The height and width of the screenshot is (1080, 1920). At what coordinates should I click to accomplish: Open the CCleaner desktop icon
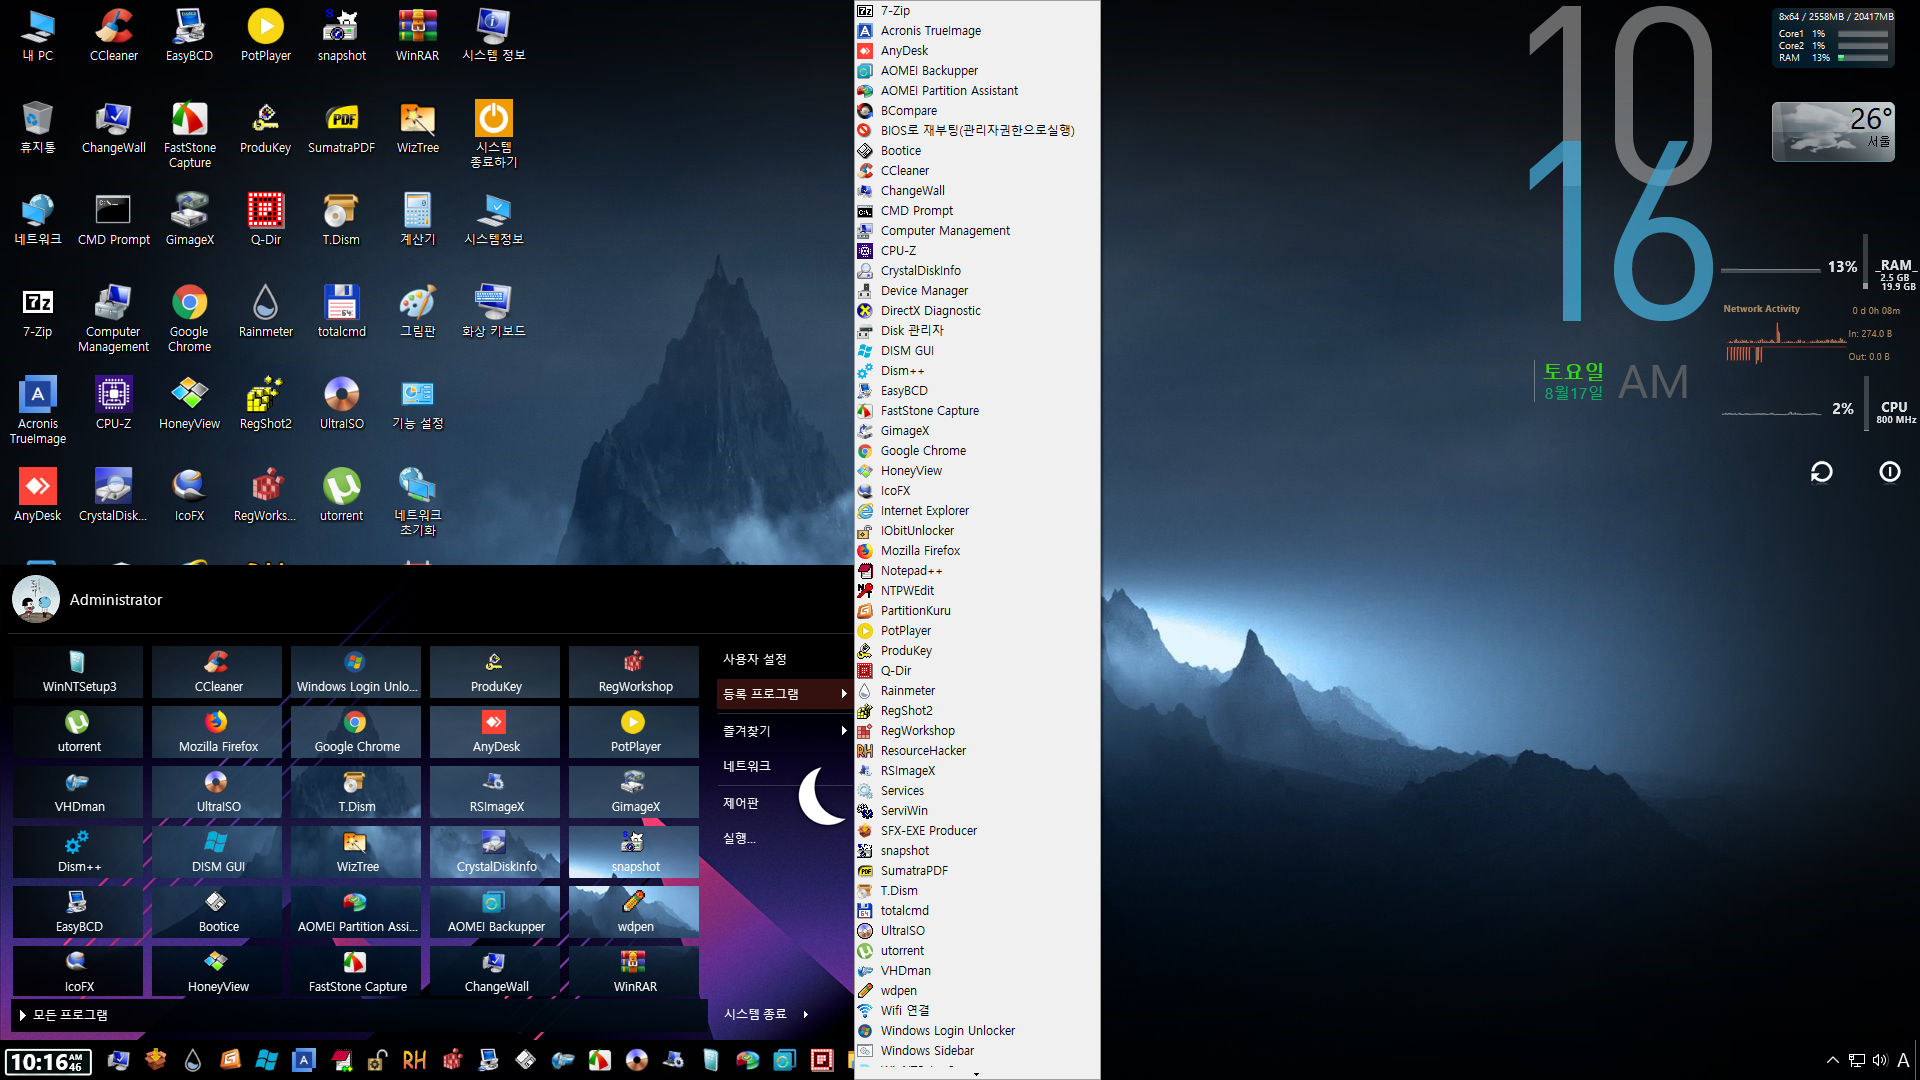point(114,35)
